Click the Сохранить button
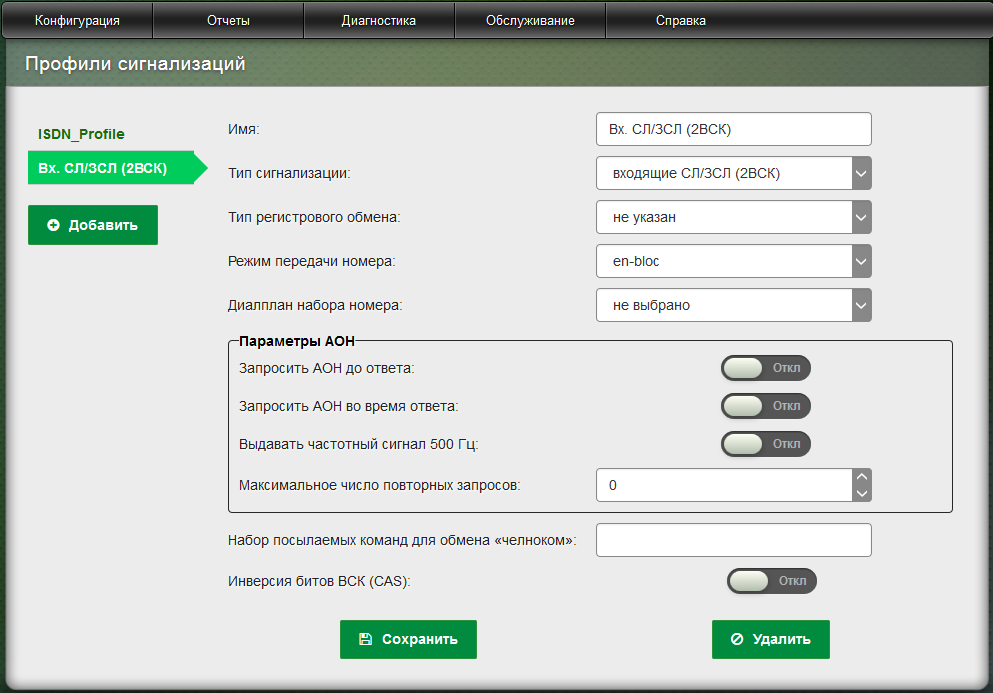993x693 pixels. pos(408,639)
